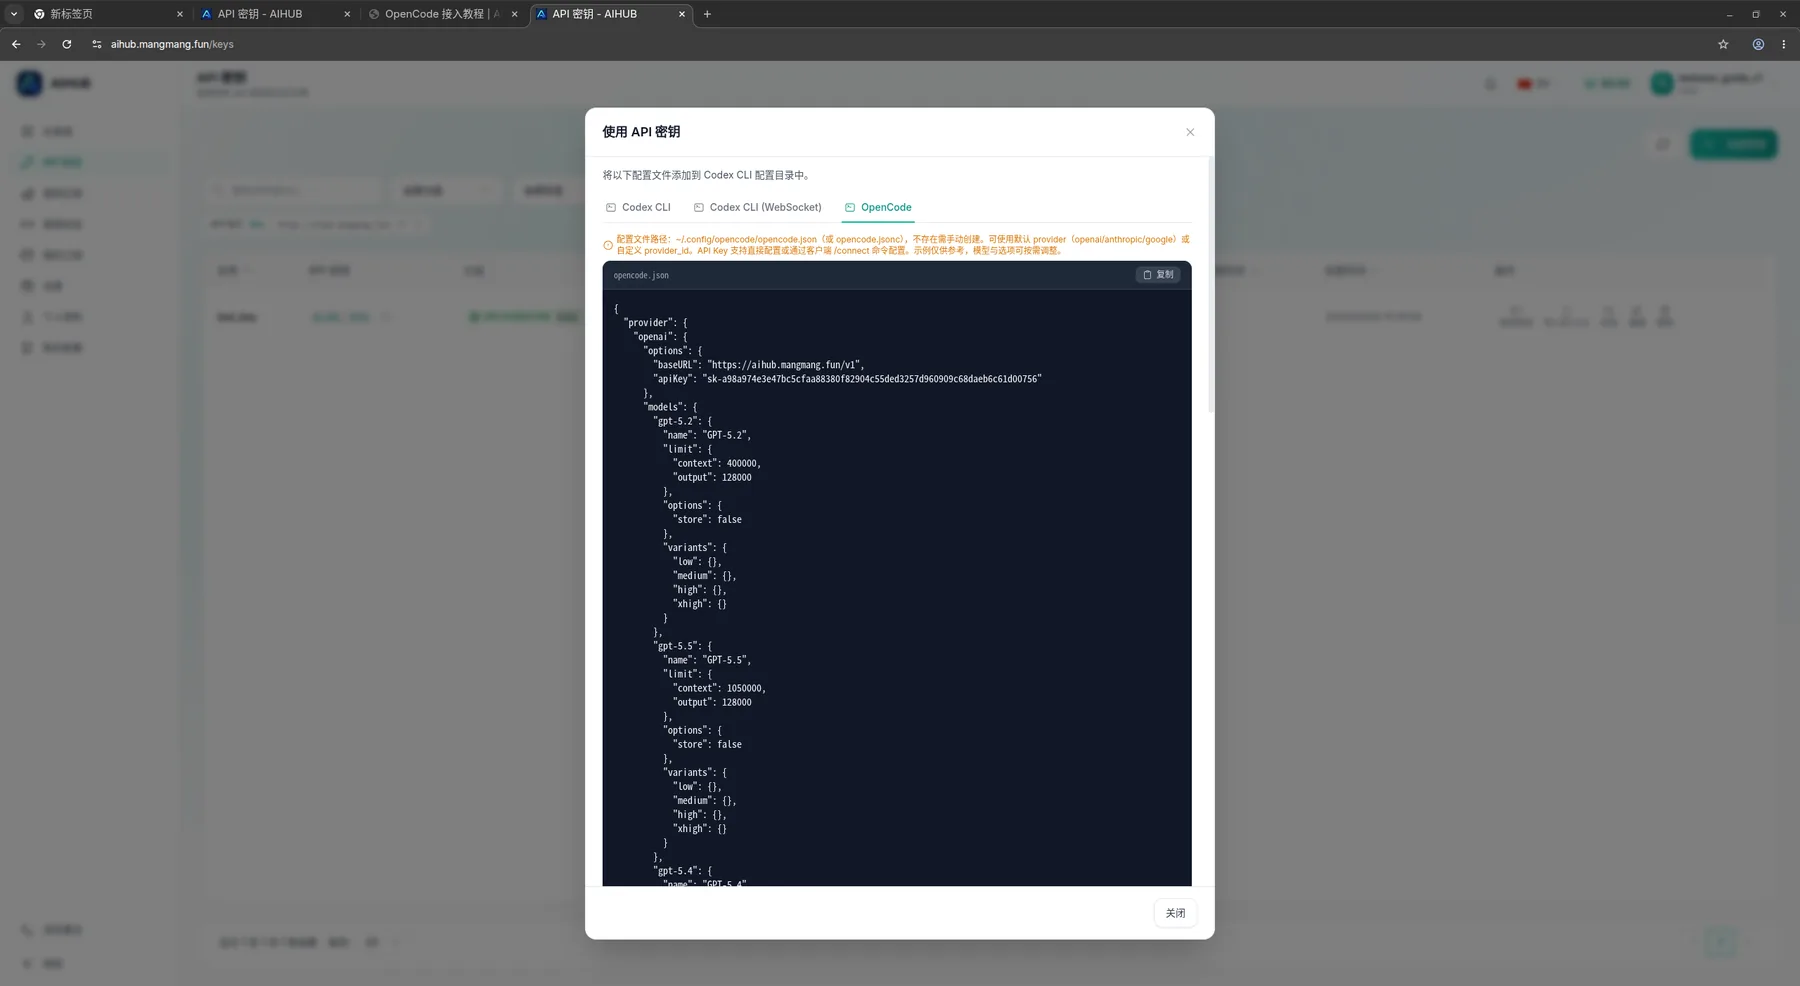
Task: Bookmark this page with the star
Action: click(1723, 44)
